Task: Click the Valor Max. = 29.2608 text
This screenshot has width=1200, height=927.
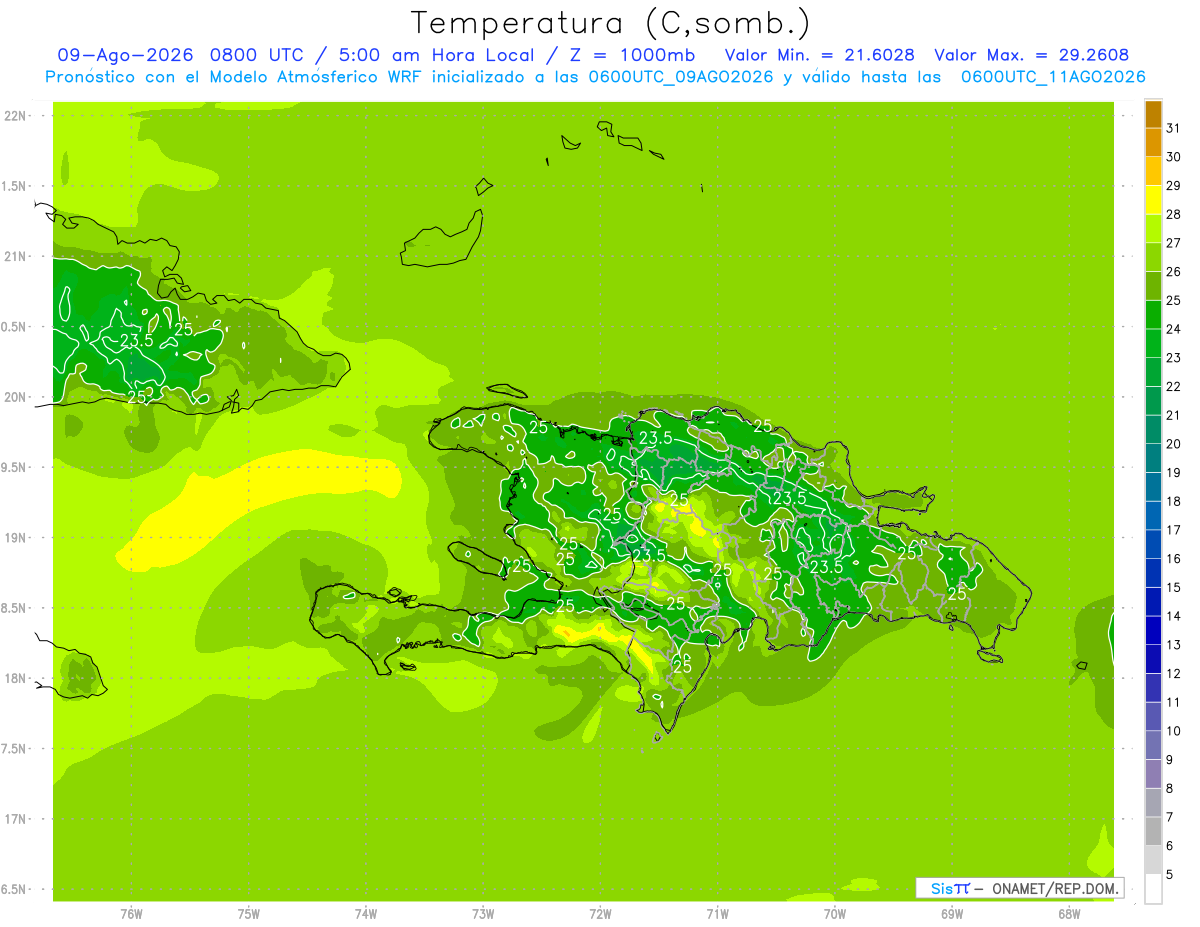Action: click(1032, 55)
